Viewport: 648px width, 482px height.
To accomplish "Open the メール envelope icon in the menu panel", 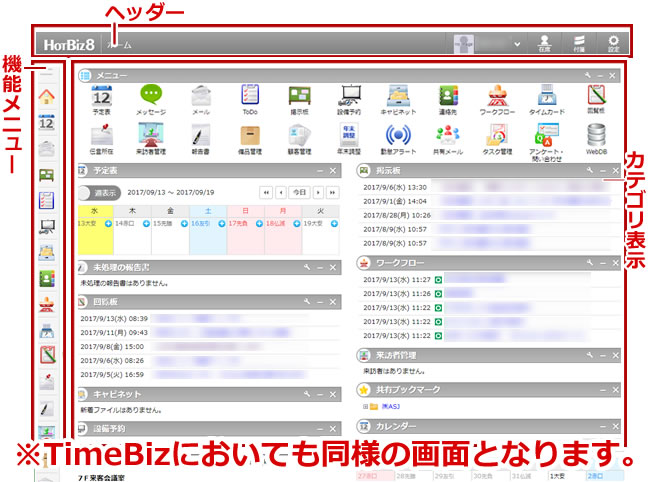I will [201, 95].
